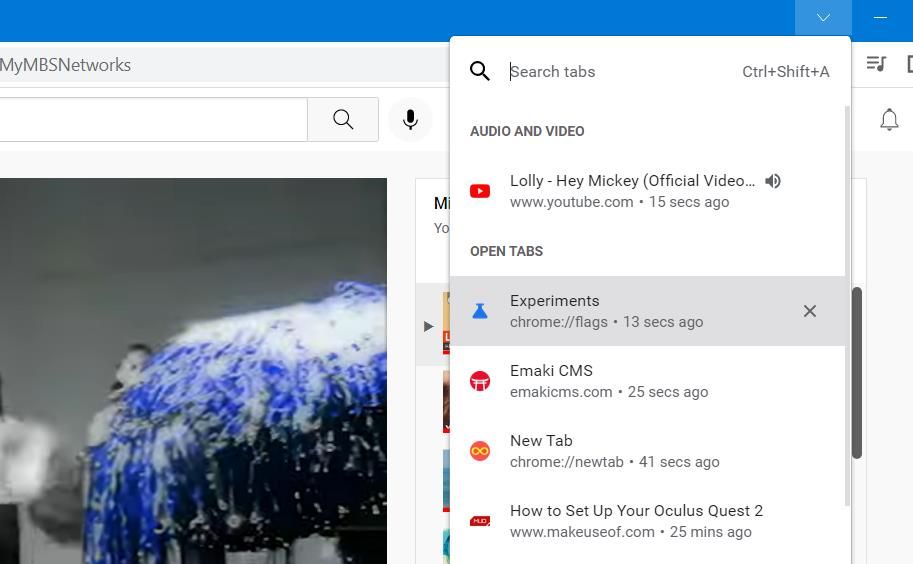Click the YouTube search button
This screenshot has width=913, height=564.
pyautogui.click(x=343, y=119)
